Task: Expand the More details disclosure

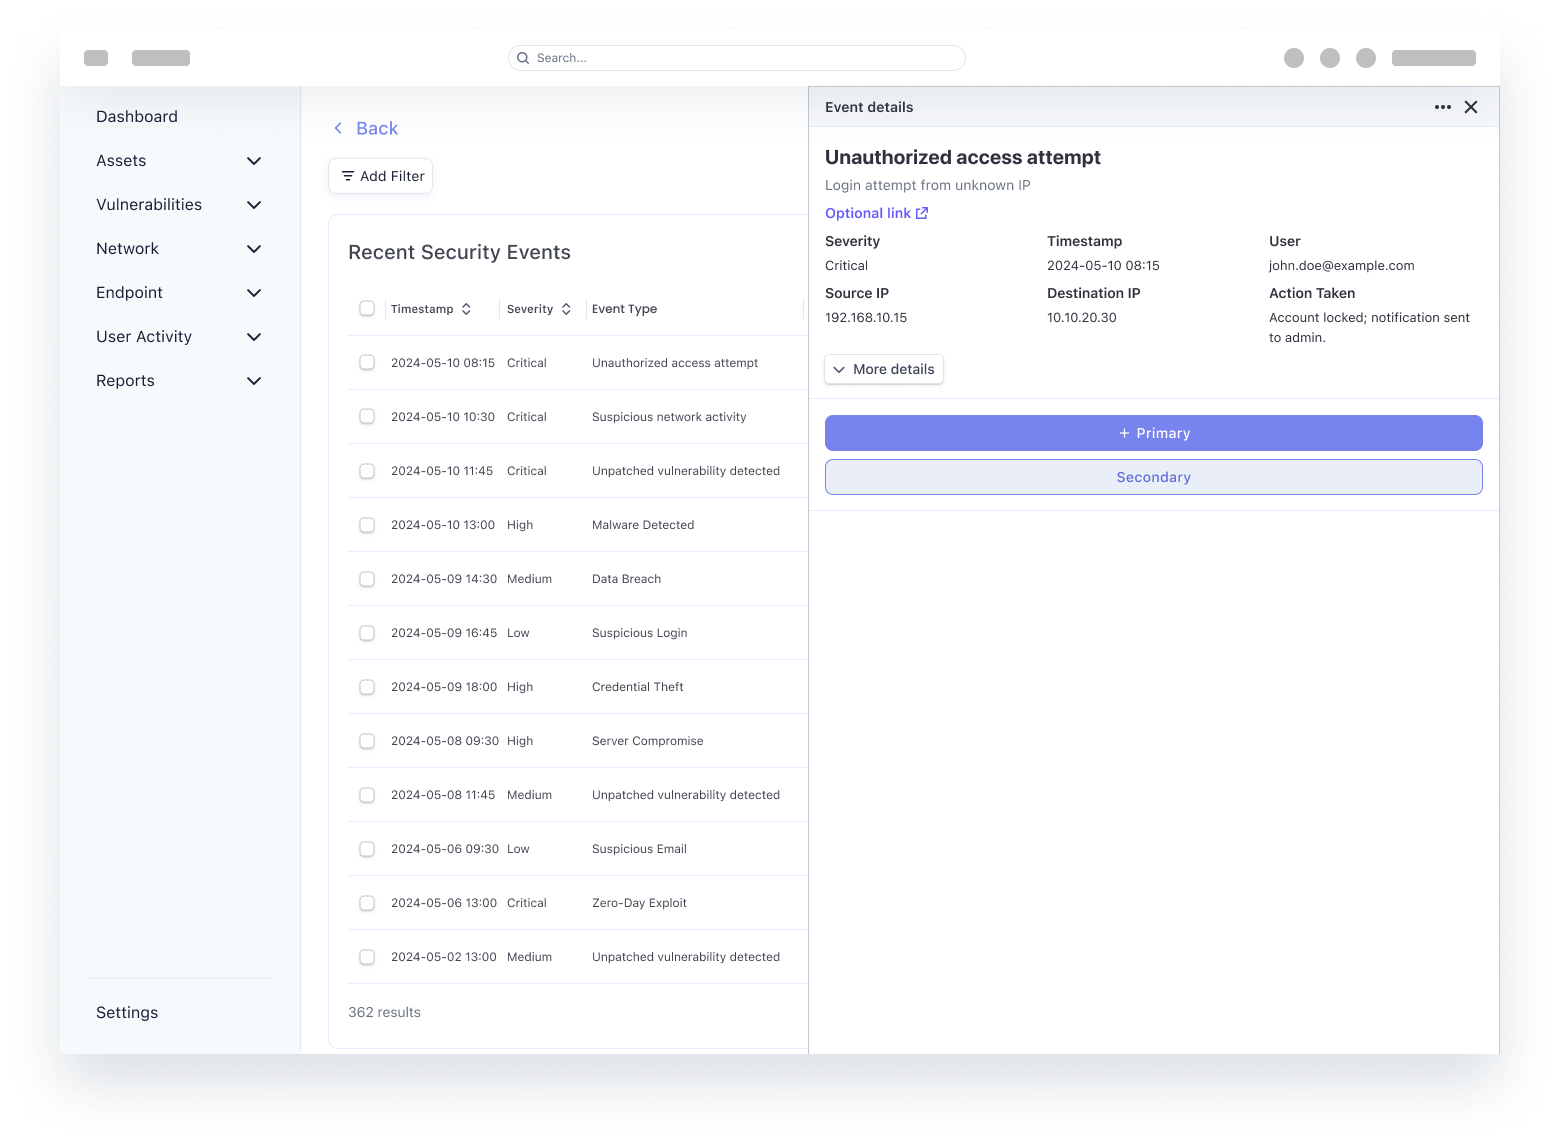Action: click(883, 369)
